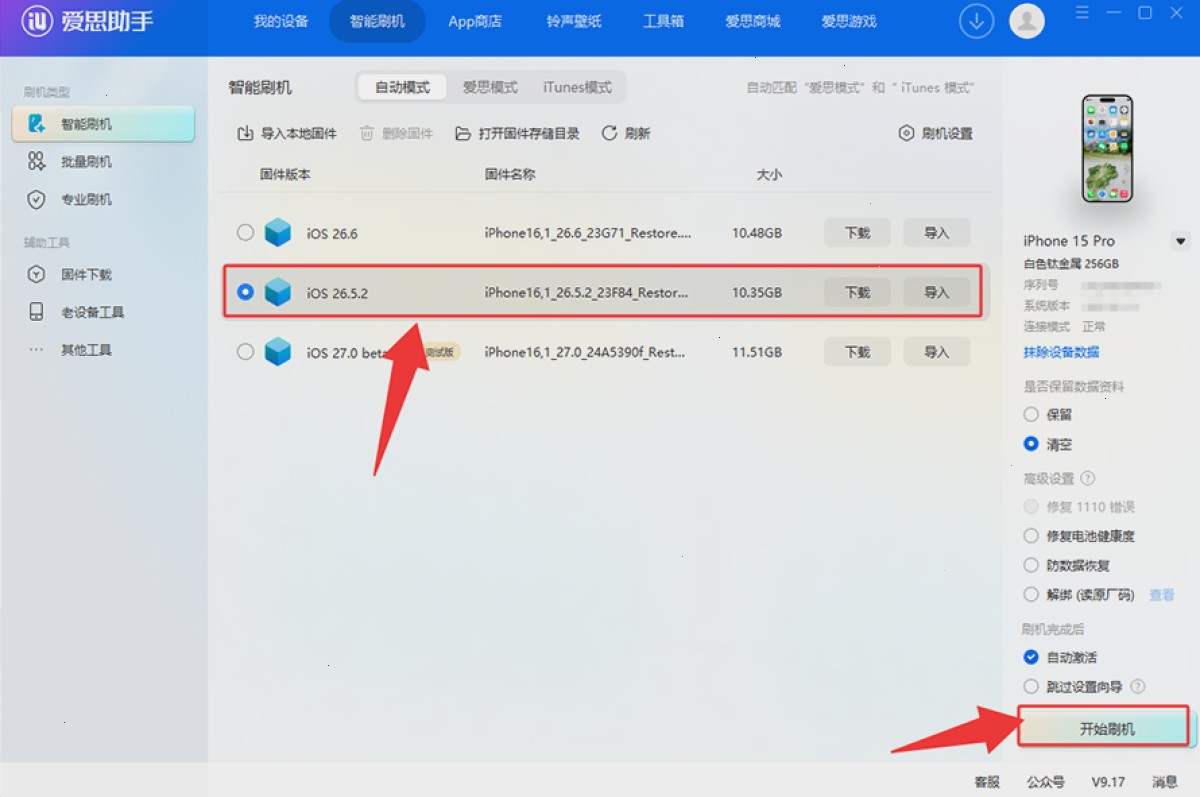Enable 防数据恢复 option
The width and height of the screenshot is (1200, 797).
1031,565
